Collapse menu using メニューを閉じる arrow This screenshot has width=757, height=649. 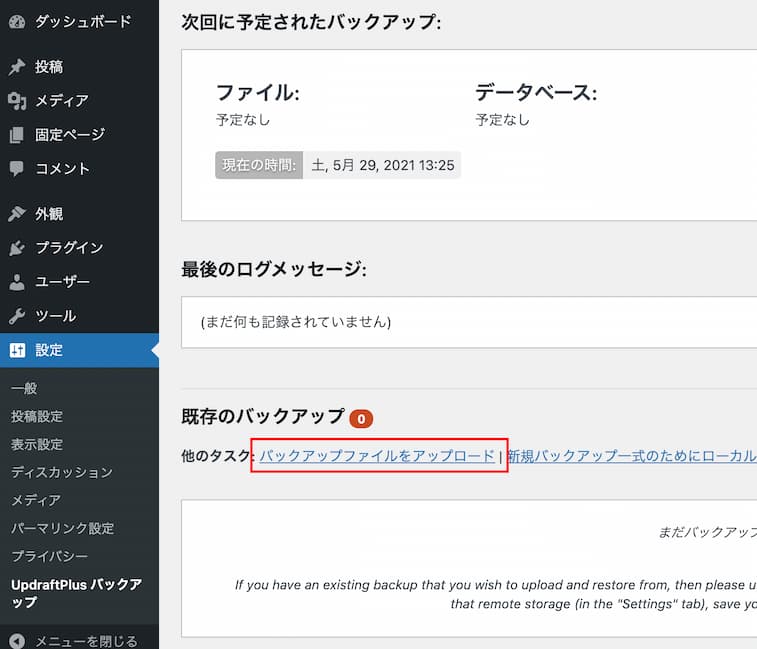(x=17, y=641)
